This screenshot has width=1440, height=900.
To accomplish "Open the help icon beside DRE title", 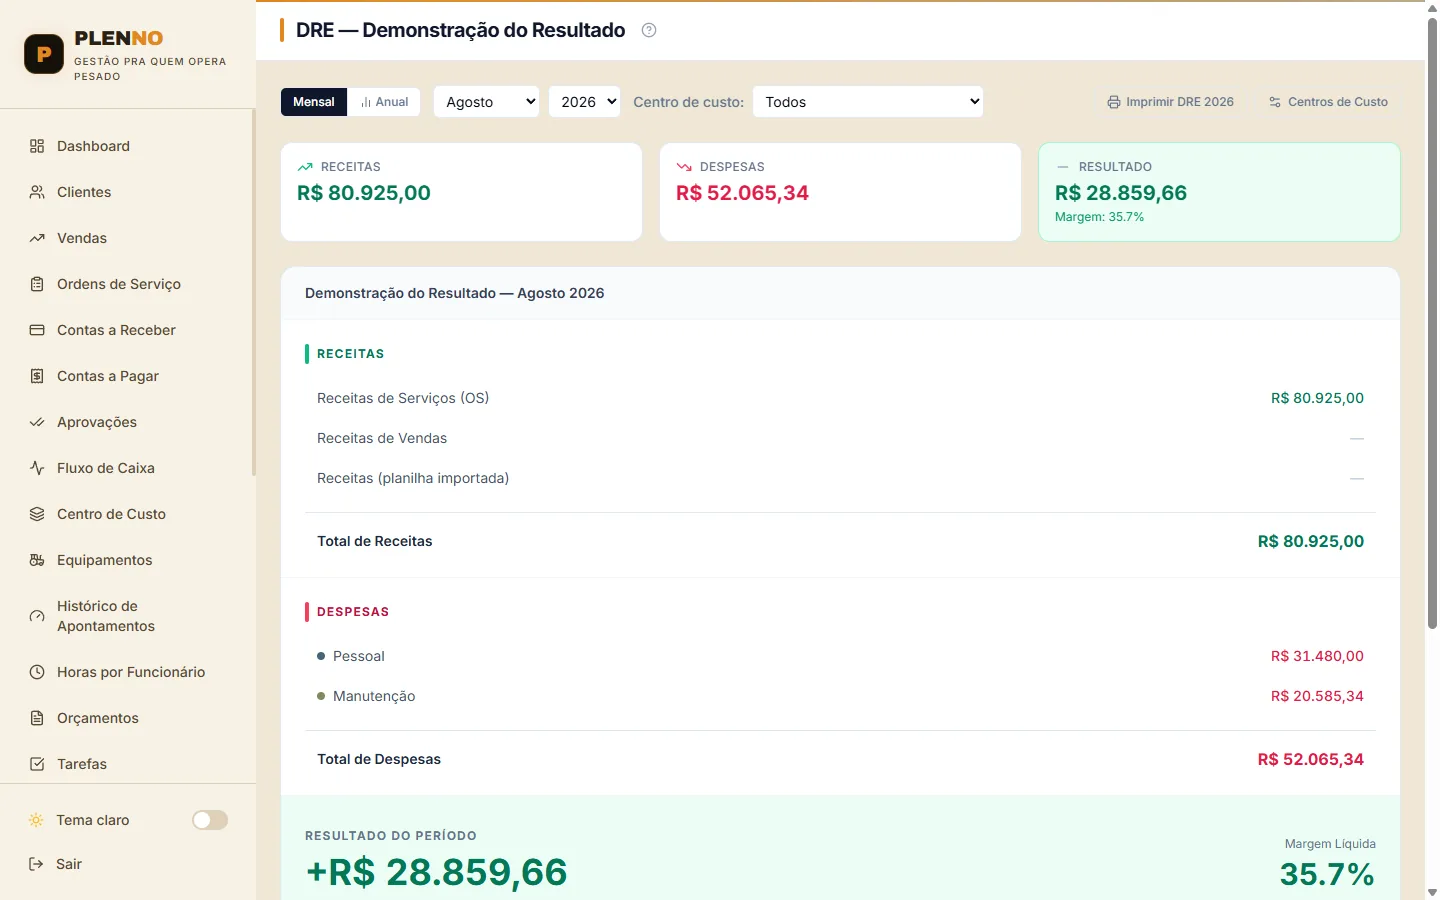I will (x=649, y=30).
